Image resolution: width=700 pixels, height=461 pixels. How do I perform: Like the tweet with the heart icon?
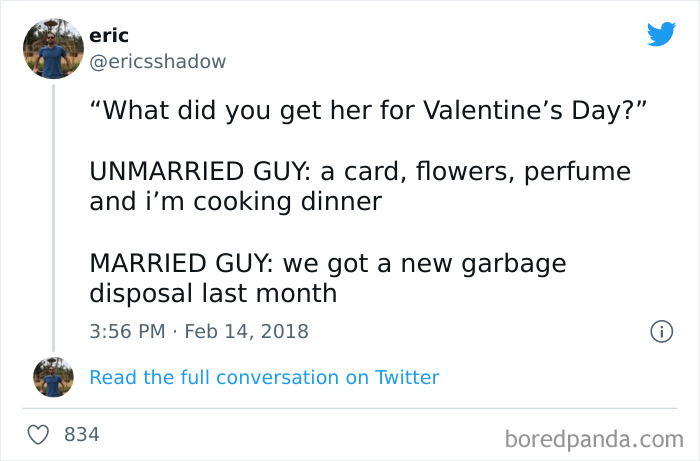pos(40,435)
